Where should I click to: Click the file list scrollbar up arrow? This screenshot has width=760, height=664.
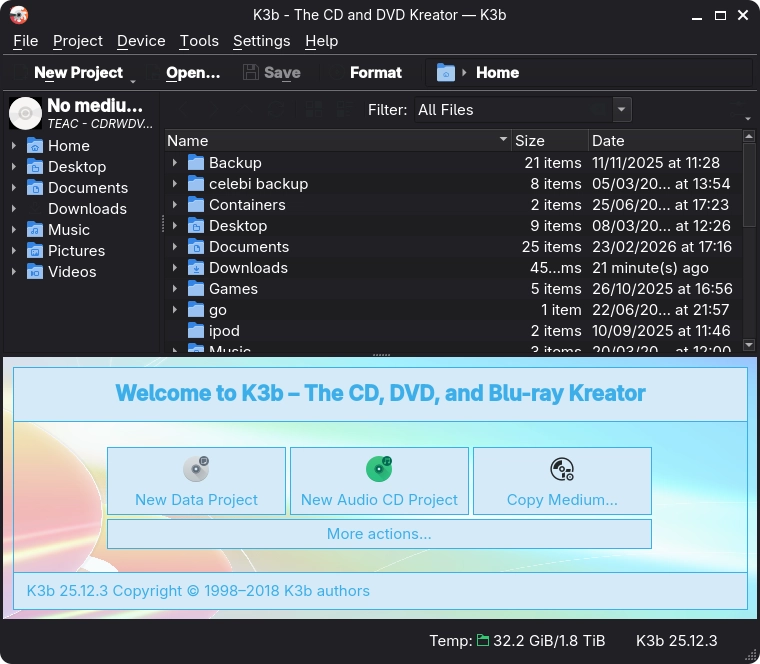[x=749, y=136]
